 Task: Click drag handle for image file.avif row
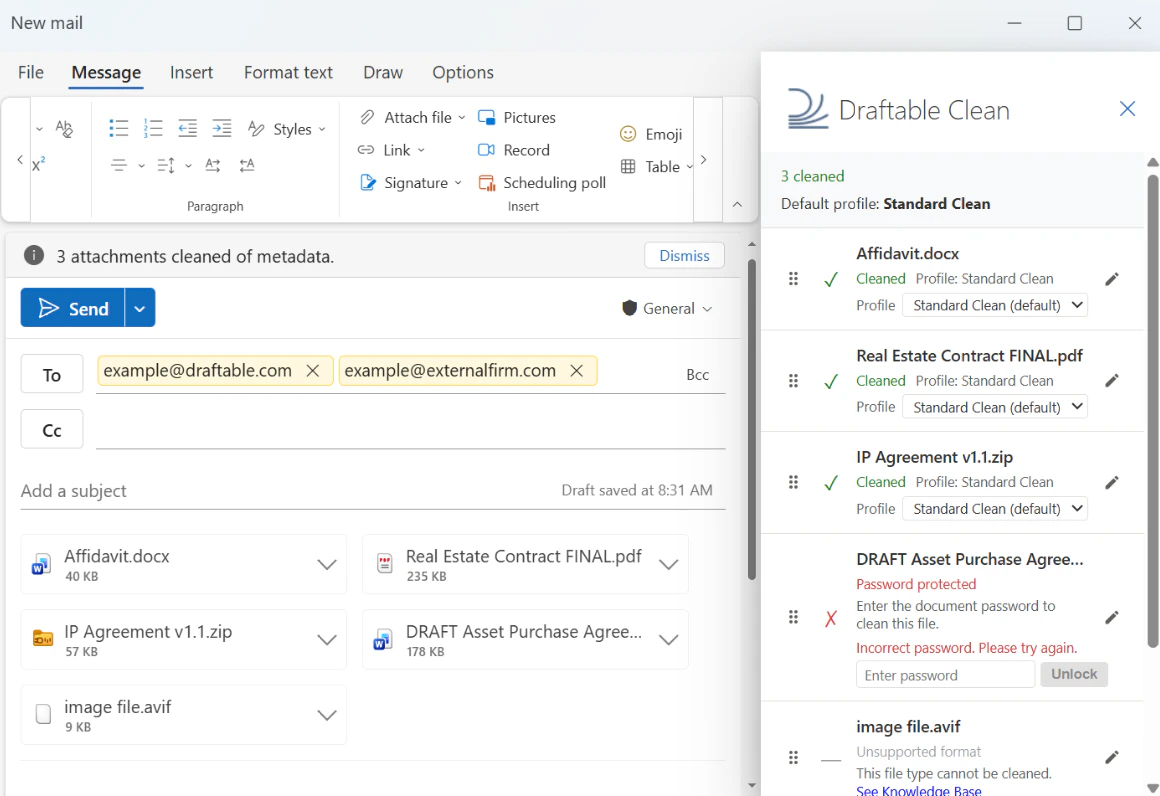[793, 757]
